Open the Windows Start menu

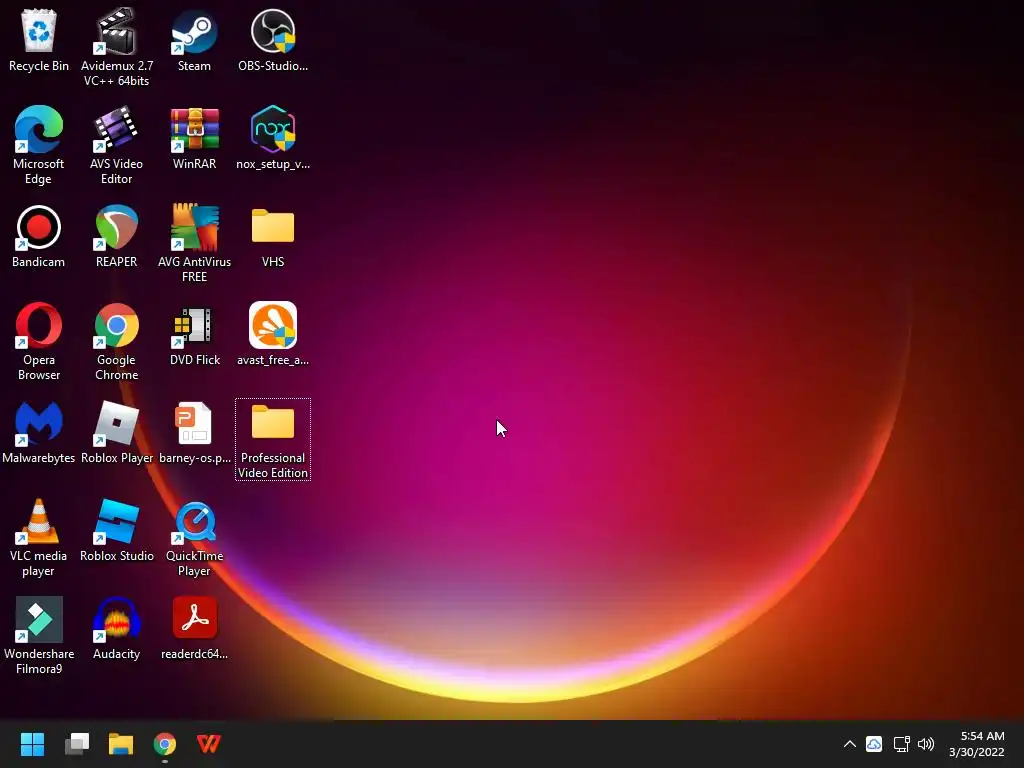coord(32,744)
